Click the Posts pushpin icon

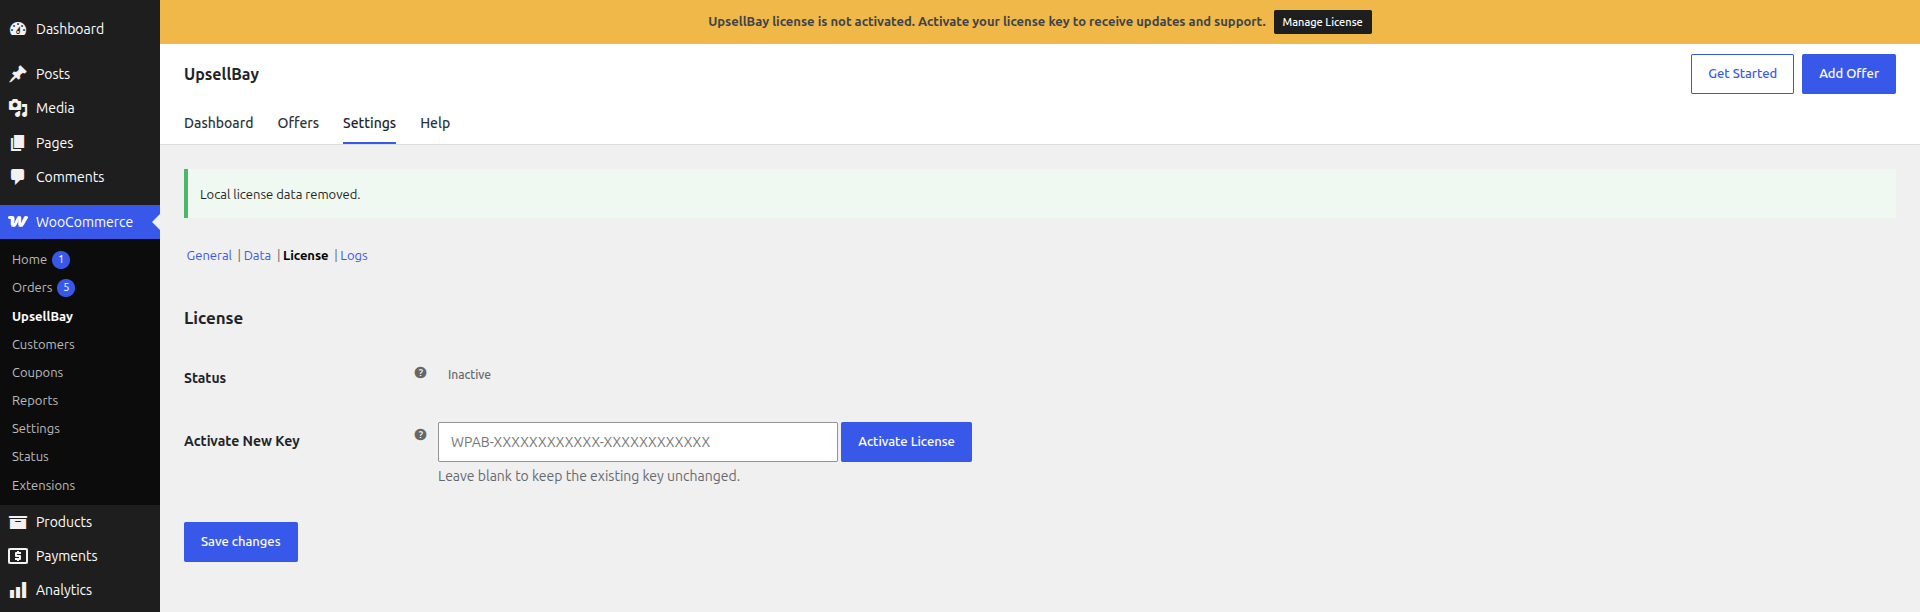point(18,74)
